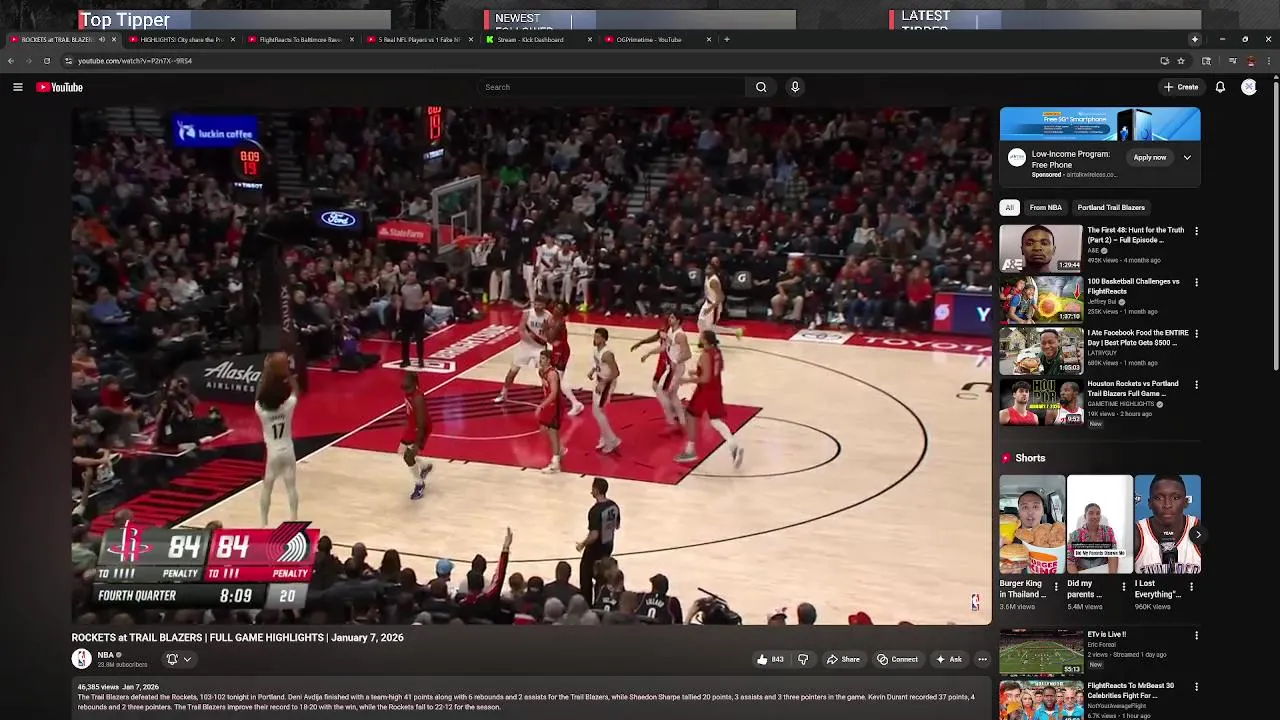Open a new browser tab
Image resolution: width=1280 pixels, height=720 pixels.
(727, 40)
